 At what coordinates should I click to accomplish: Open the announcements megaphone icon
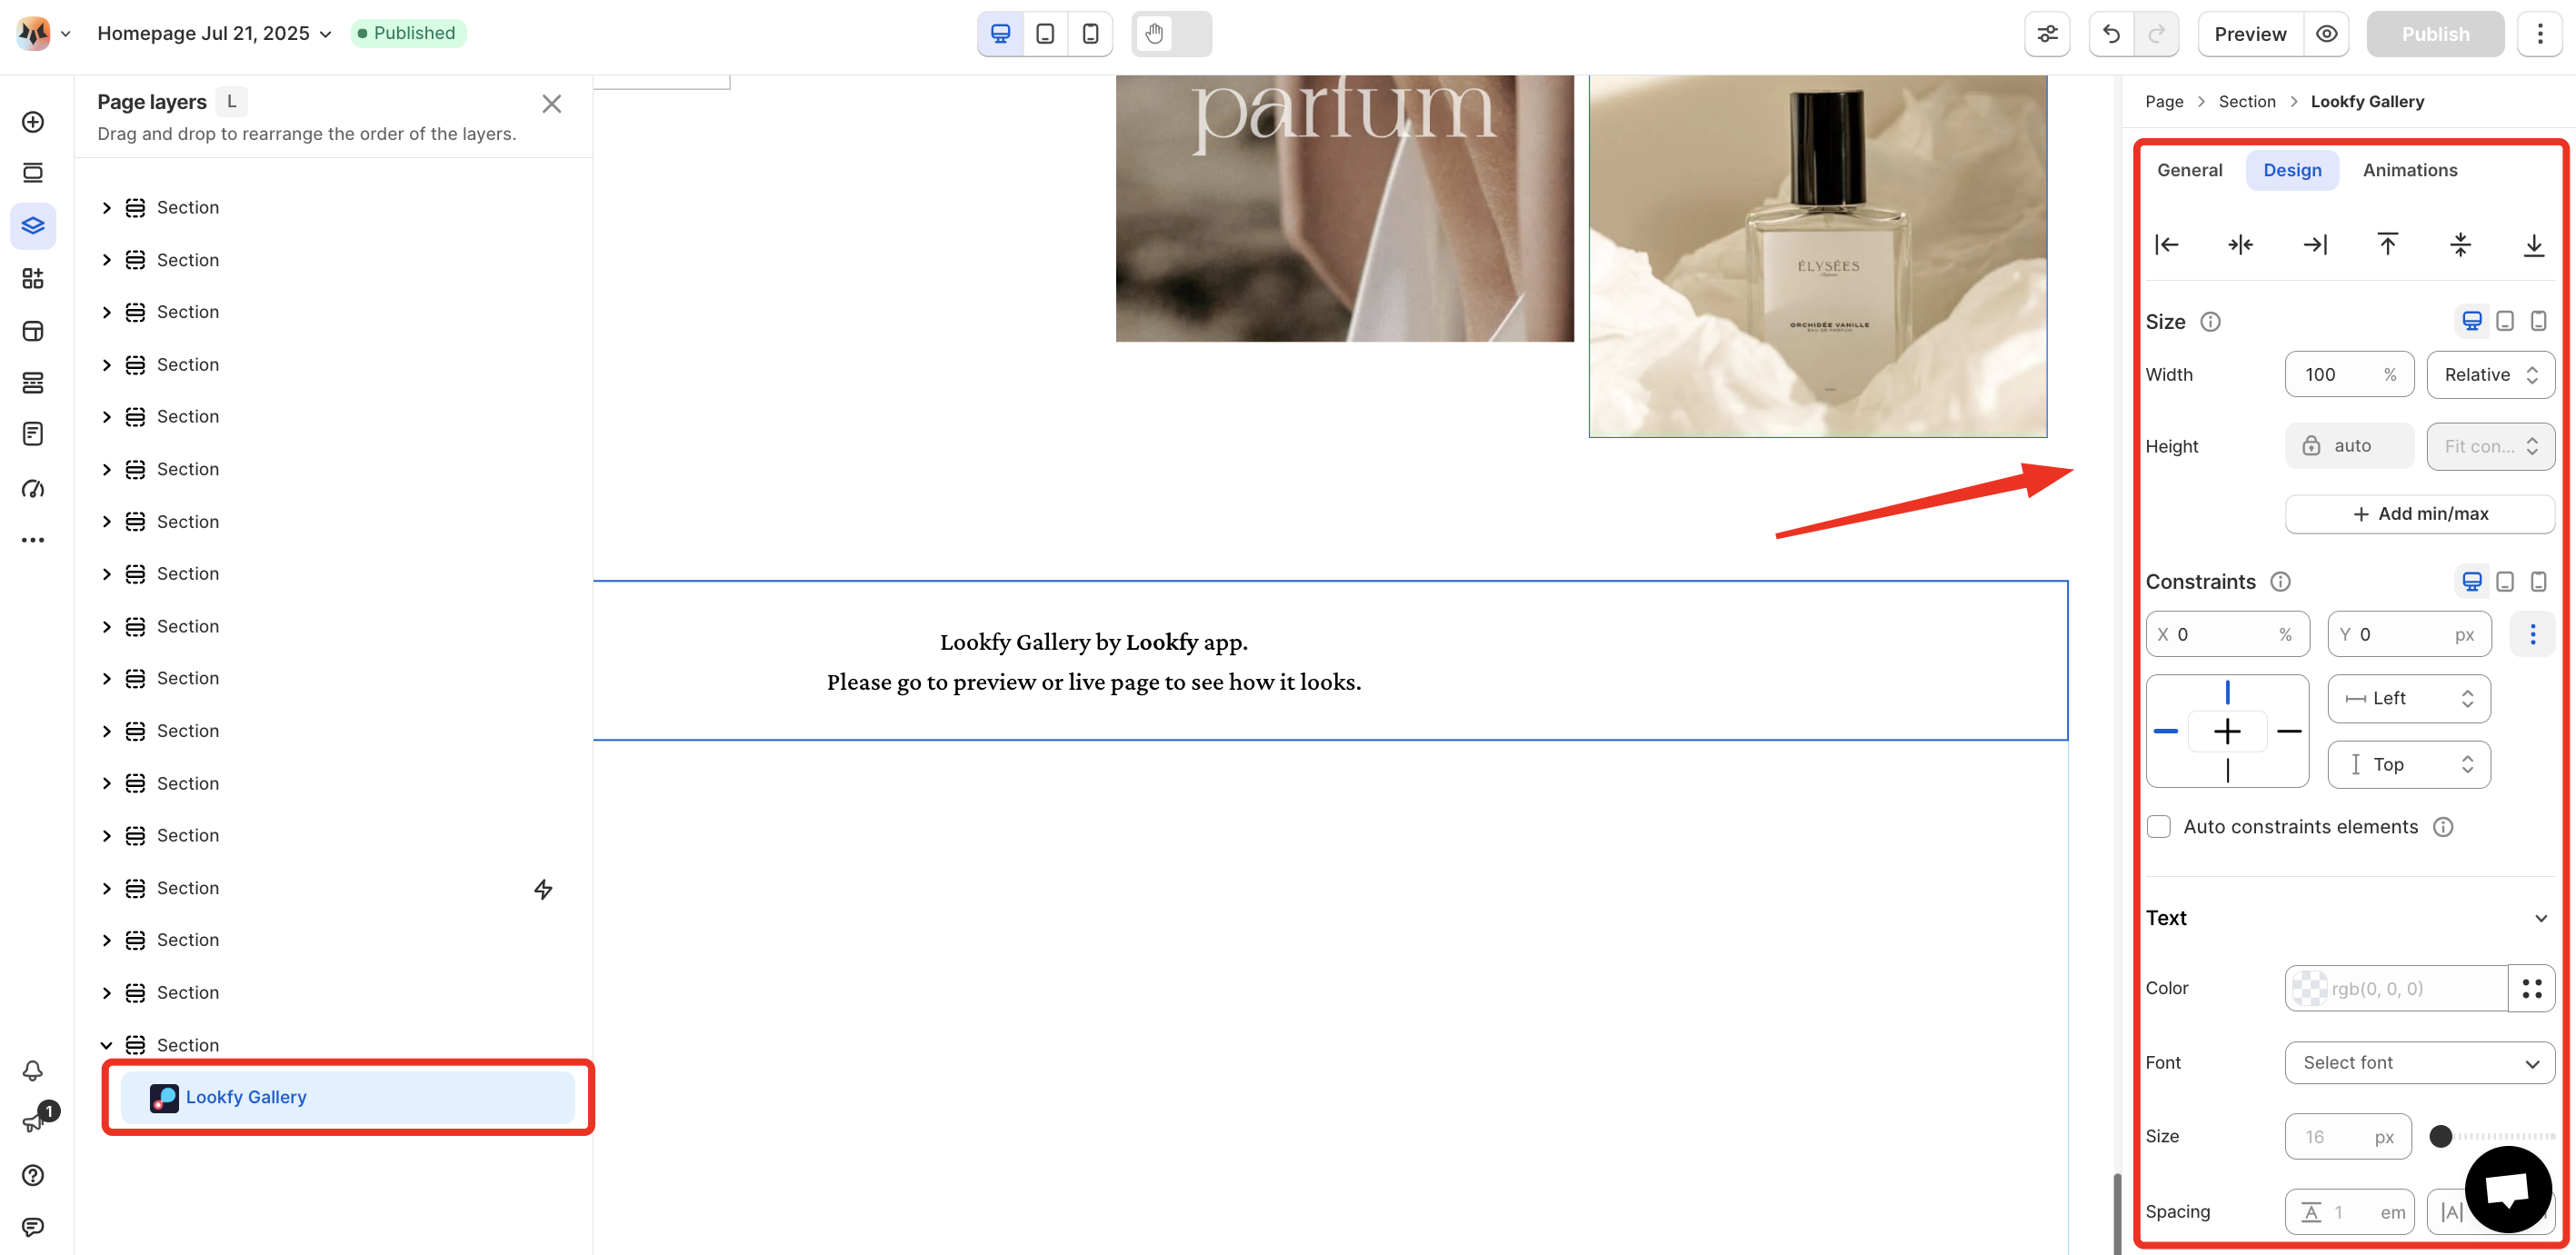[35, 1121]
